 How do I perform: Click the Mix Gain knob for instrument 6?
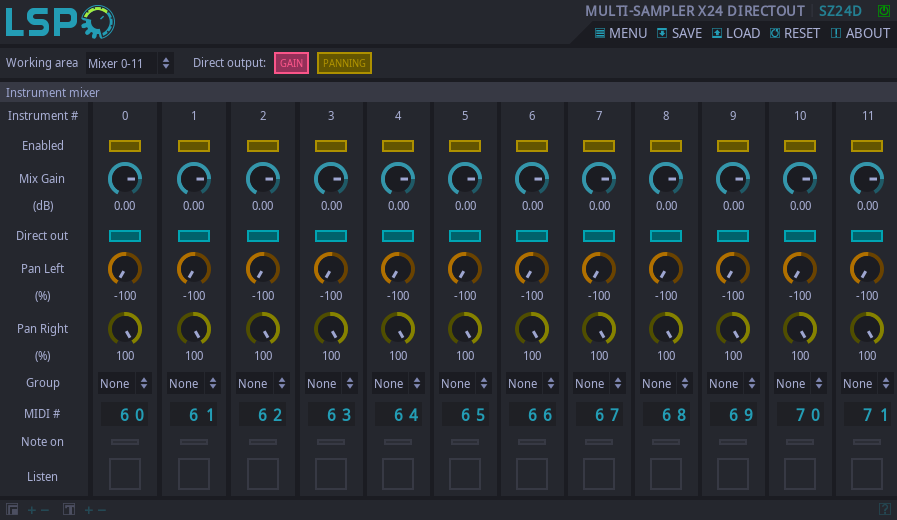click(532, 179)
